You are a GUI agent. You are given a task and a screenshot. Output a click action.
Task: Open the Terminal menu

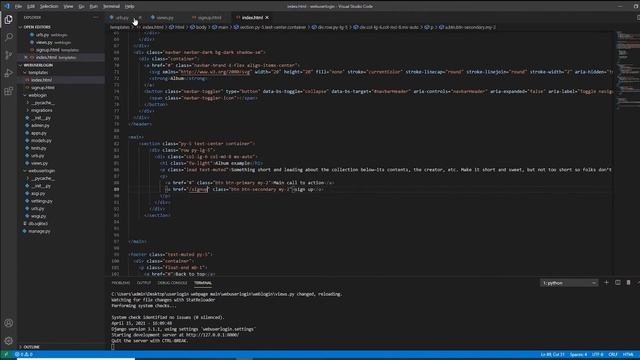111,6
